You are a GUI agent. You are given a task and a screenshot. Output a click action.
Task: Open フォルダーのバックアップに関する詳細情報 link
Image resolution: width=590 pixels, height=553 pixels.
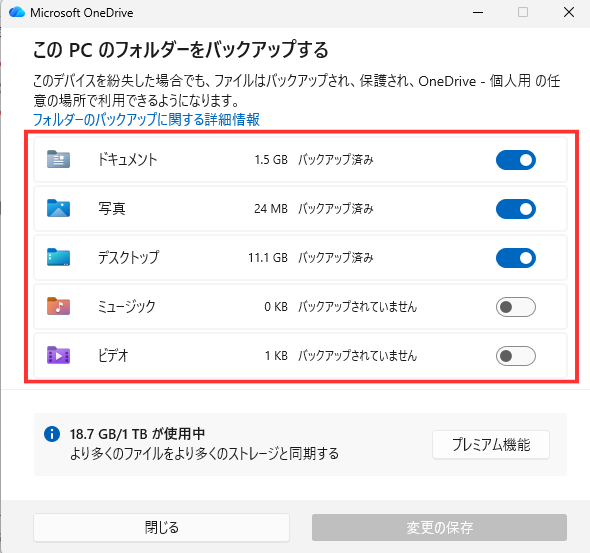pyautogui.click(x=146, y=120)
